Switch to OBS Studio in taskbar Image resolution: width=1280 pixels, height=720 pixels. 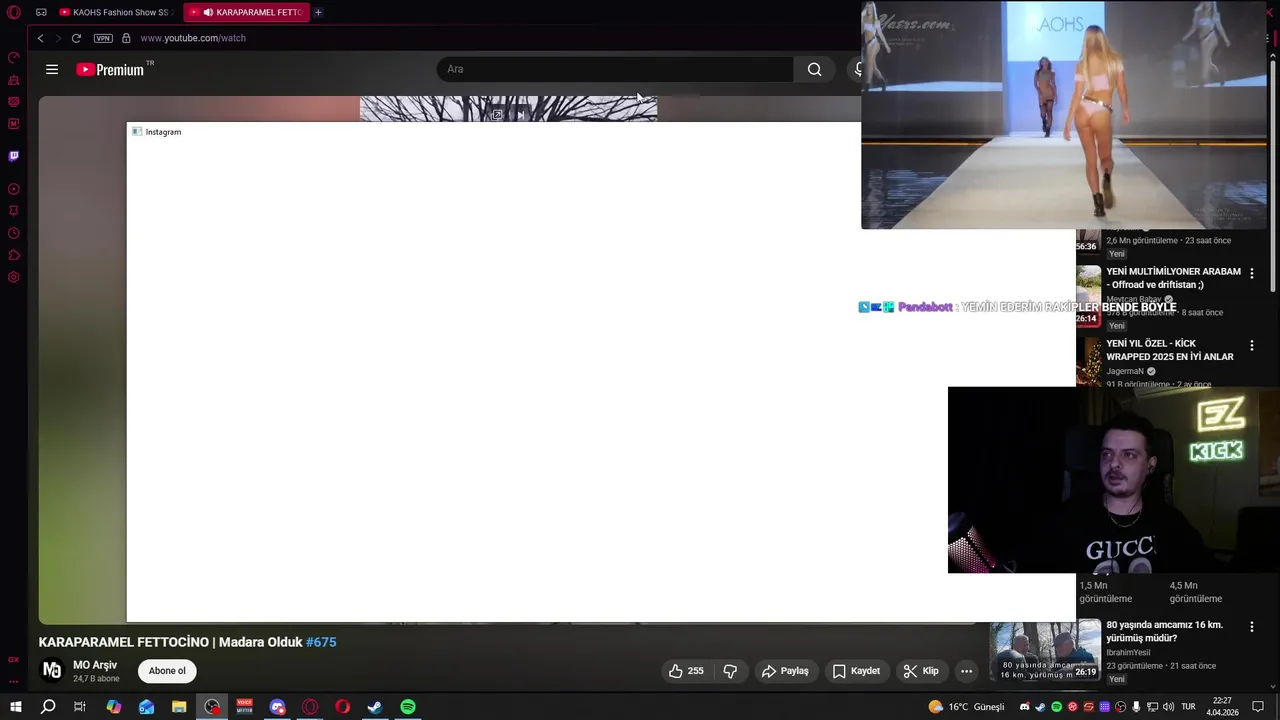click(212, 707)
